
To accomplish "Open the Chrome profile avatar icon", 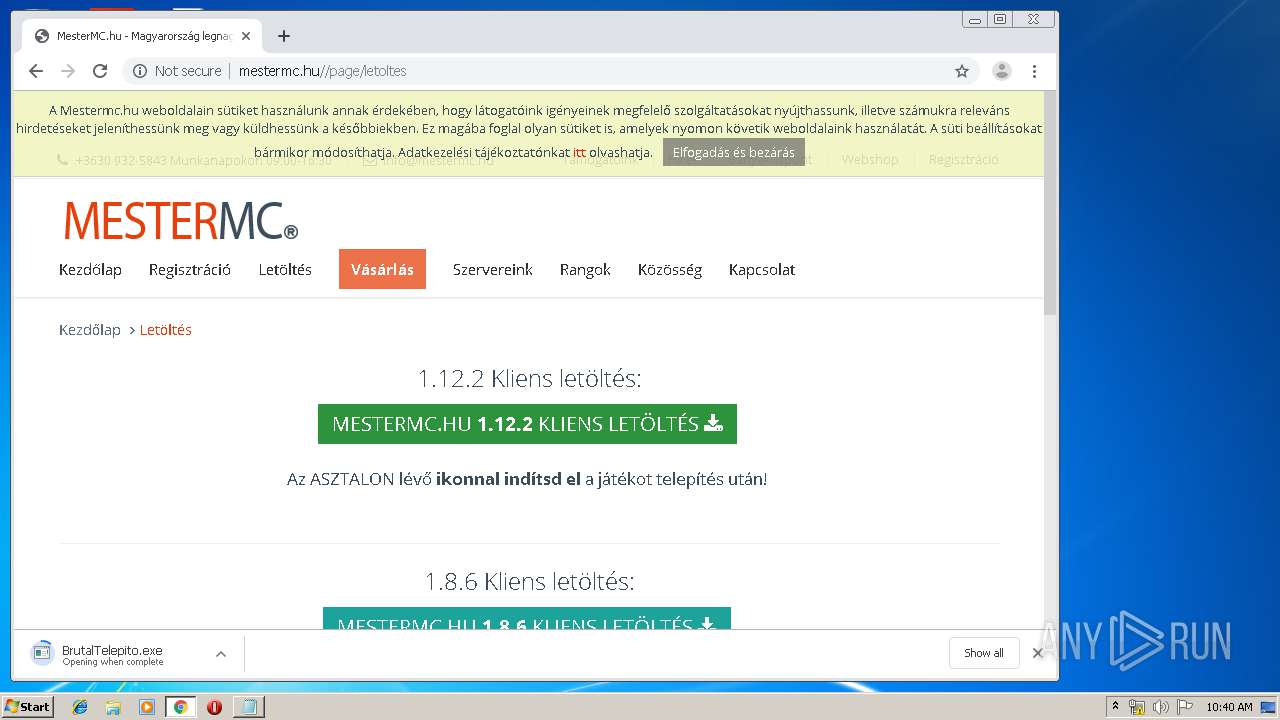I will [1001, 71].
